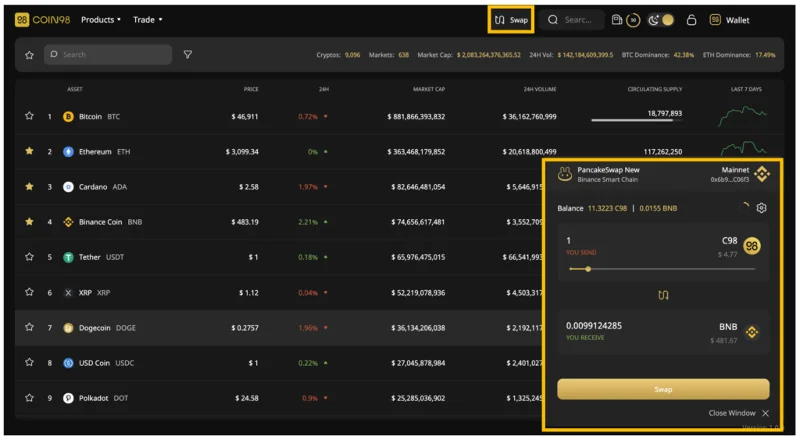Viewport: 800px width, 440px height.
Task: Sort by the PRICE column header
Action: pyautogui.click(x=251, y=89)
